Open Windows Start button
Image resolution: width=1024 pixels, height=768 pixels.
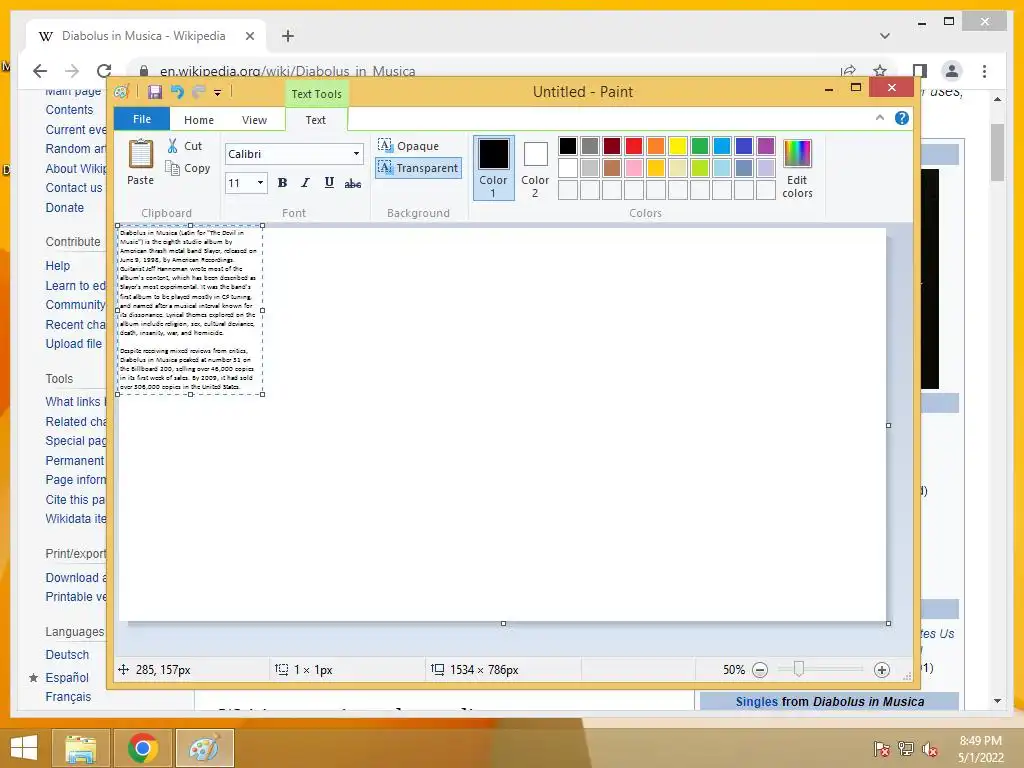pyautogui.click(x=24, y=748)
